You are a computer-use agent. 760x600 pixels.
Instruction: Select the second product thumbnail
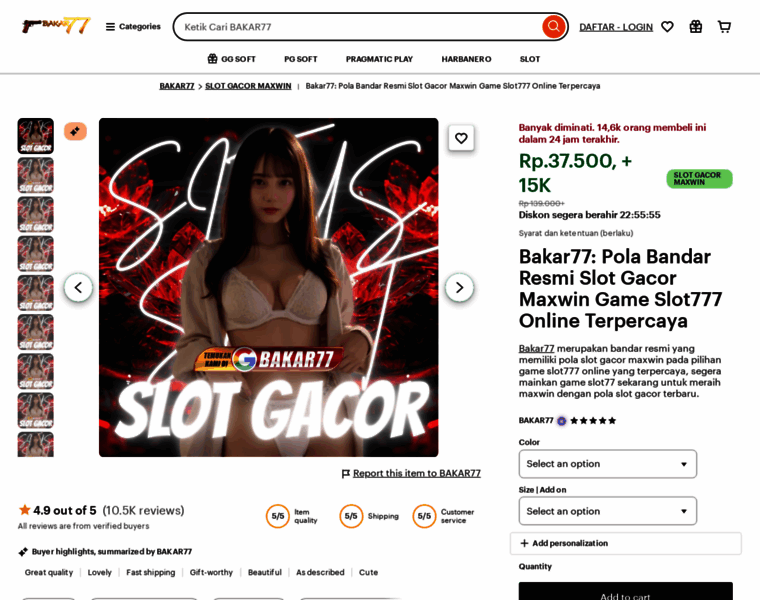pyautogui.click(x=35, y=175)
